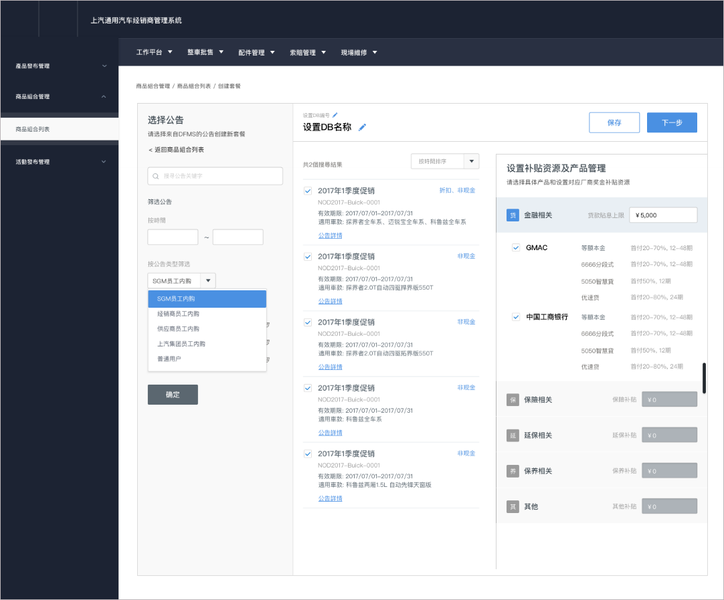Select the grey 延 icon for 延保相关
Viewport: 724px width, 600px height.
pos(513,435)
